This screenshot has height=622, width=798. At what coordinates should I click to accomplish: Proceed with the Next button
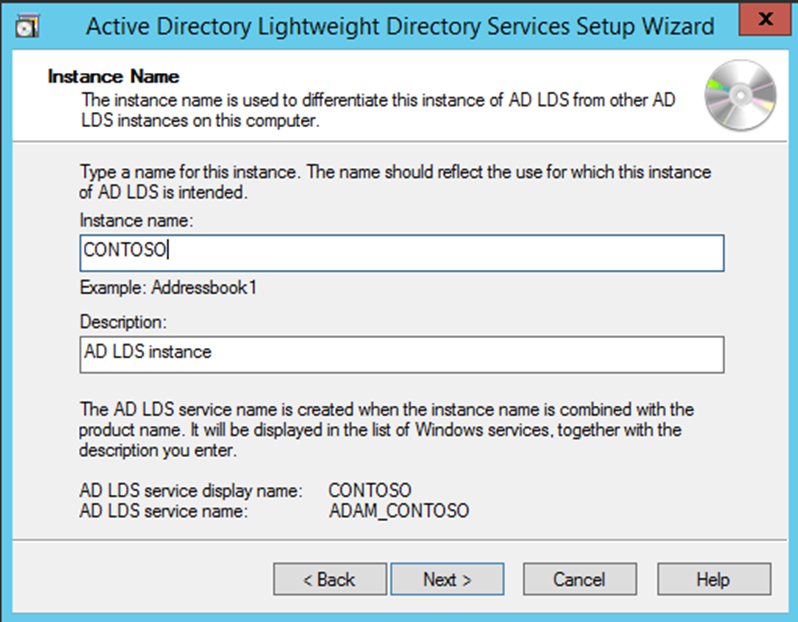pyautogui.click(x=447, y=579)
